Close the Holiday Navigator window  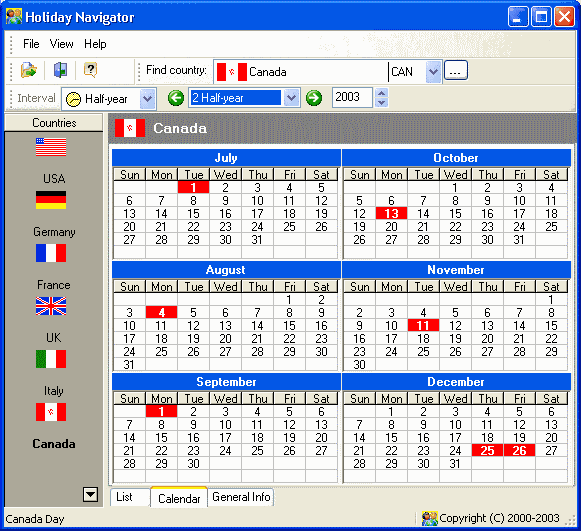point(564,17)
